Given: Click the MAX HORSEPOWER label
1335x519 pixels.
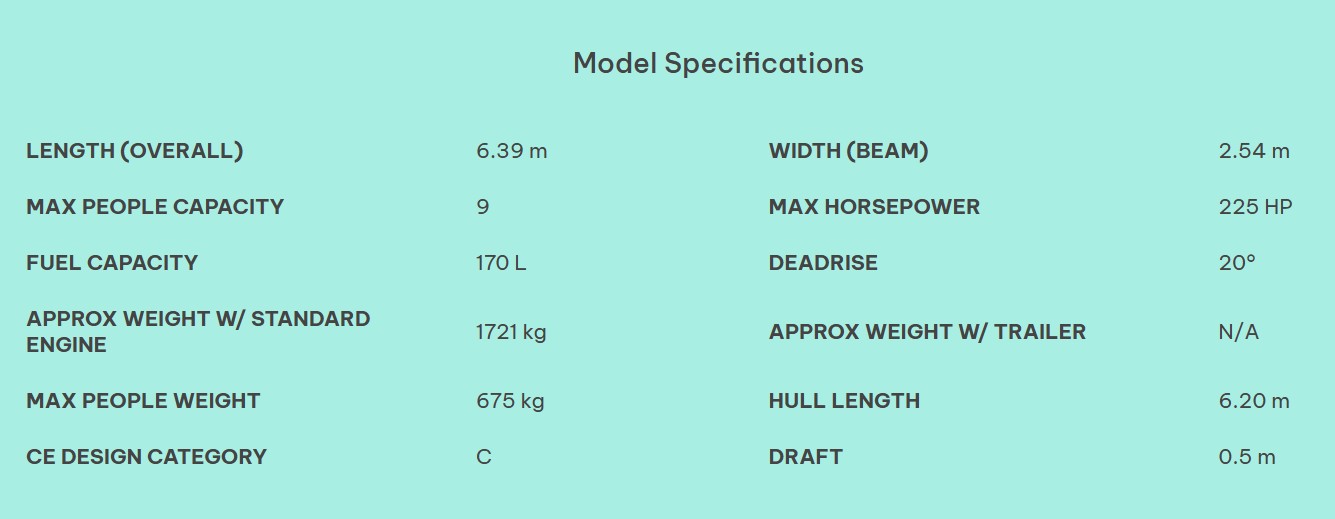Looking at the screenshot, I should (874, 207).
